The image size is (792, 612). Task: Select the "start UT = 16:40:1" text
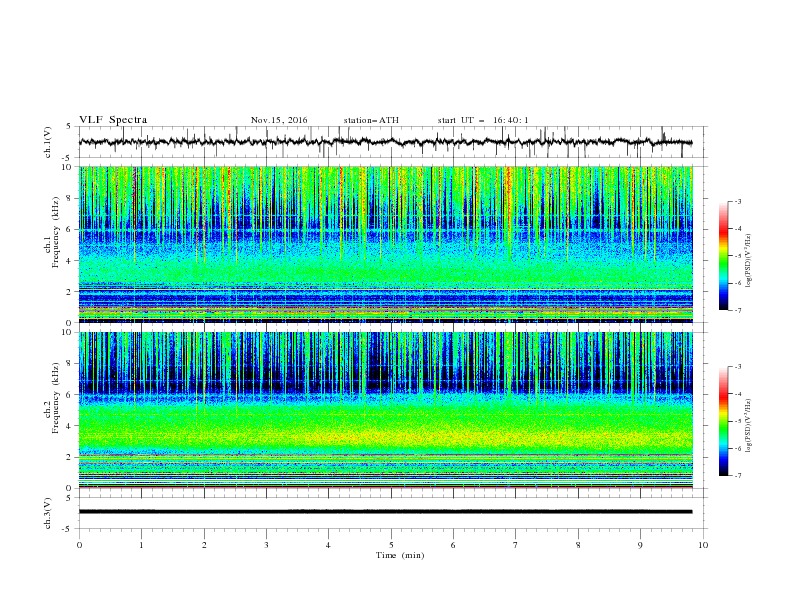(x=483, y=120)
